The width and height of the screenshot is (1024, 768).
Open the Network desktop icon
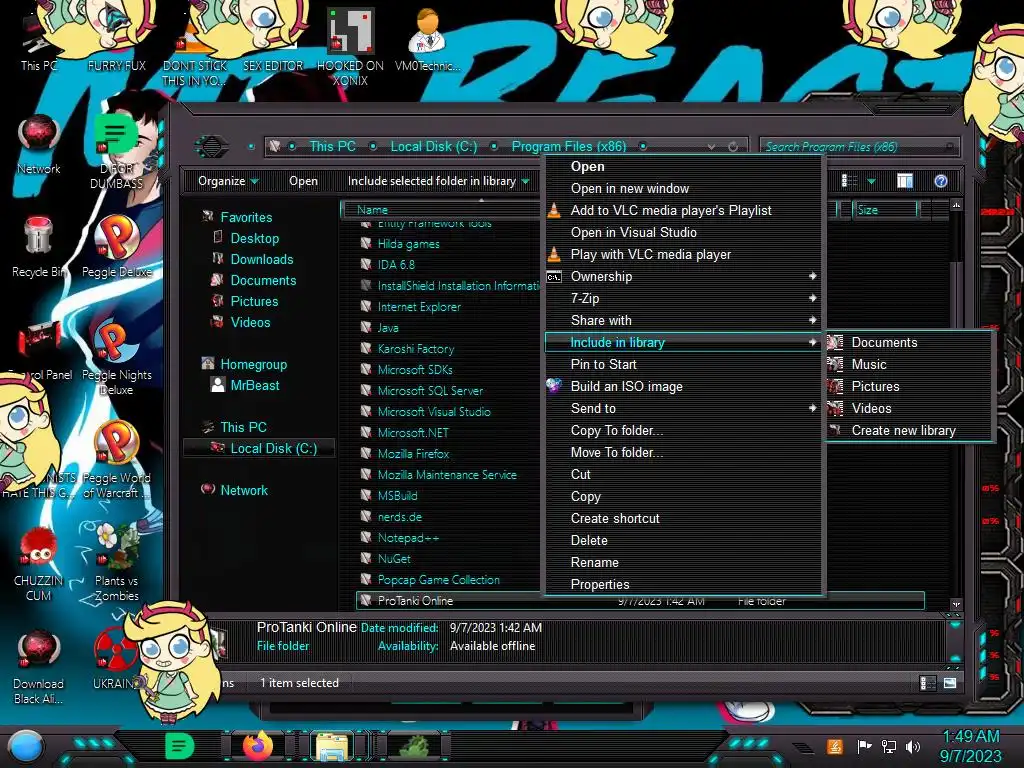39,145
